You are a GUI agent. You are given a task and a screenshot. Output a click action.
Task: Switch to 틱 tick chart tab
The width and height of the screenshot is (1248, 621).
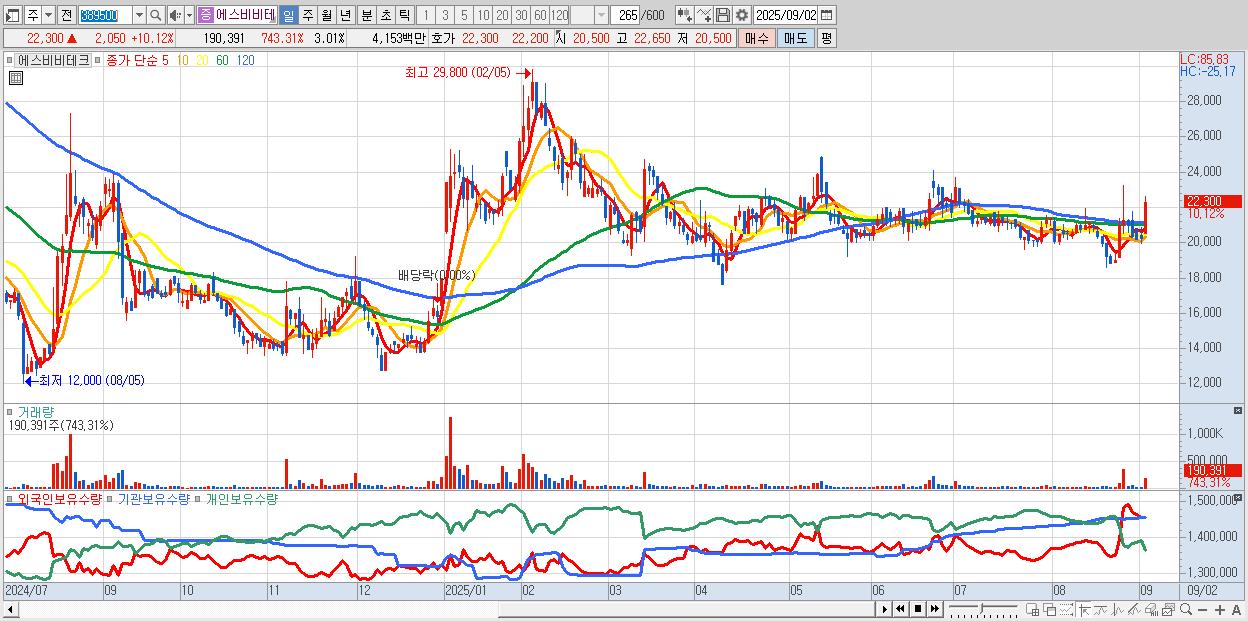click(x=404, y=15)
